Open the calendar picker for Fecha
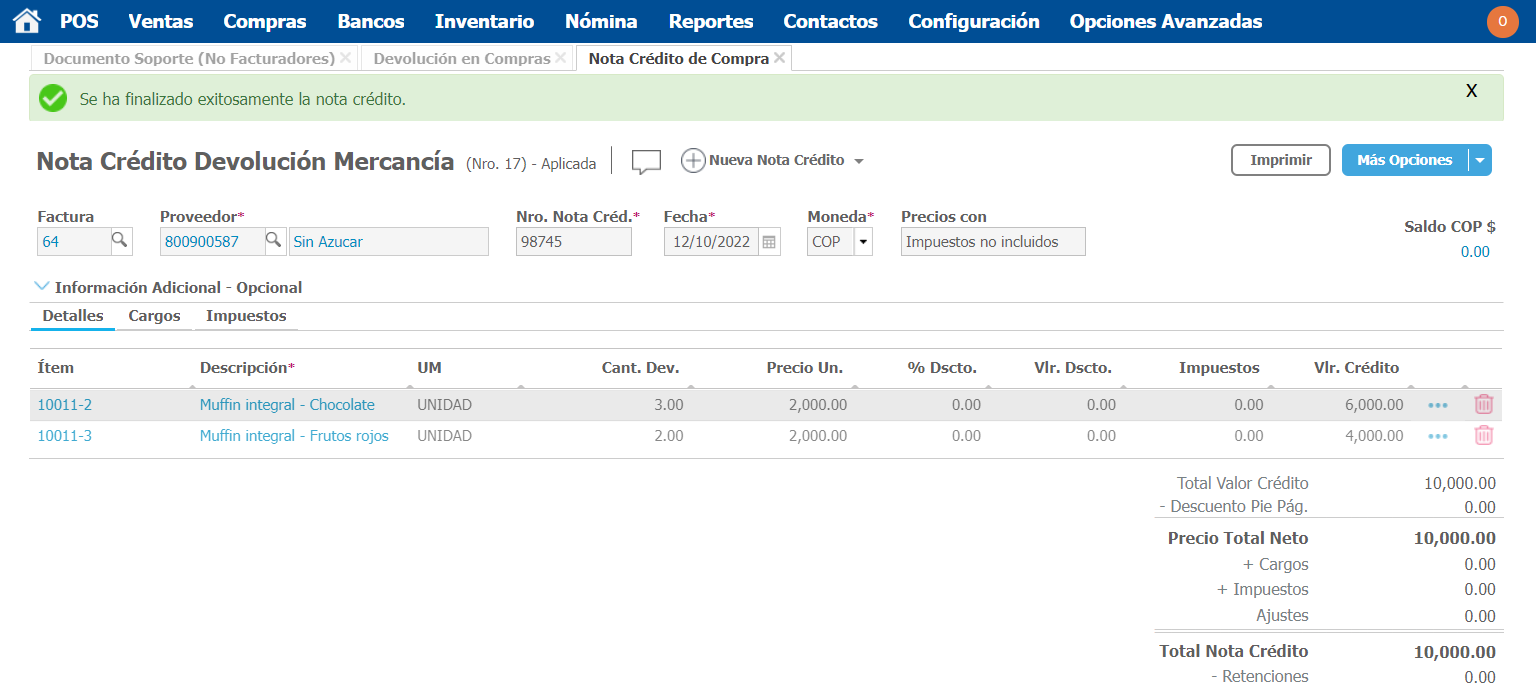Image resolution: width=1536 pixels, height=696 pixels. point(769,242)
